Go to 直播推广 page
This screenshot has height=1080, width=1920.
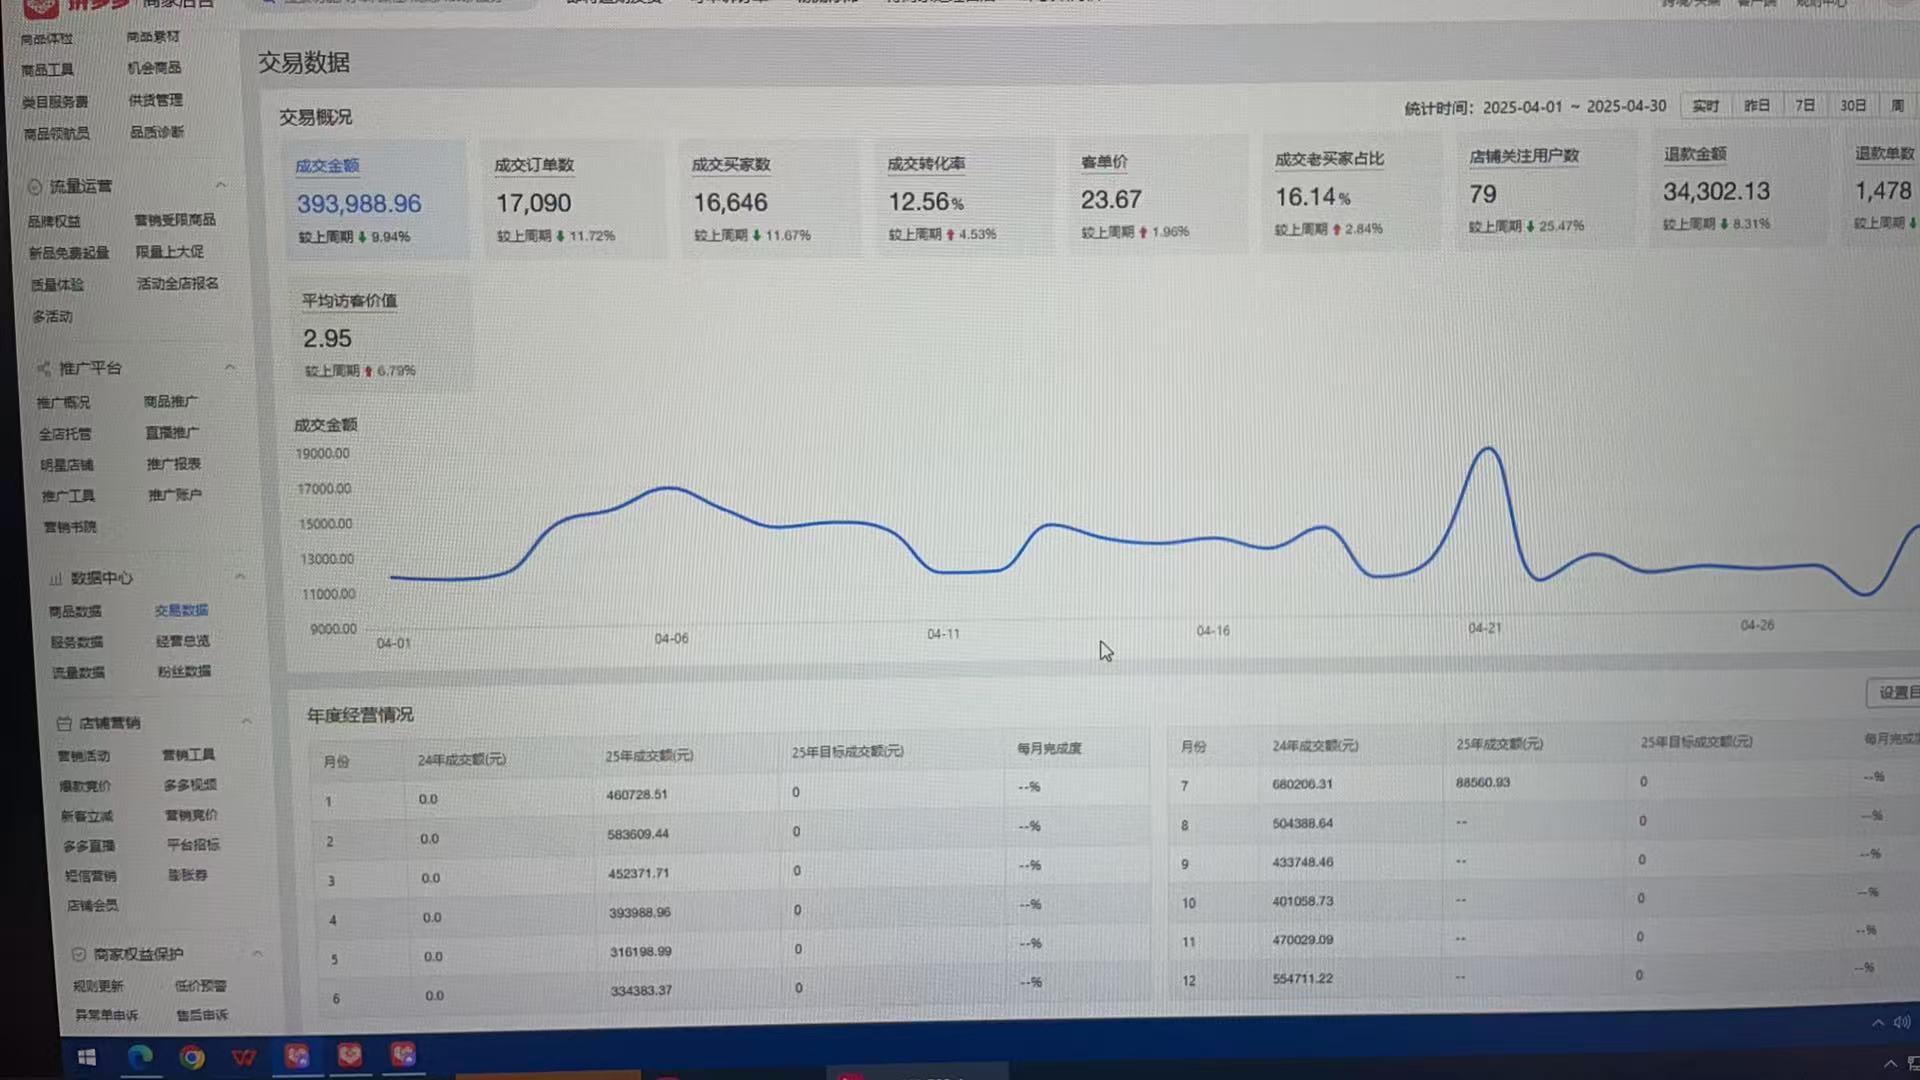pos(172,432)
